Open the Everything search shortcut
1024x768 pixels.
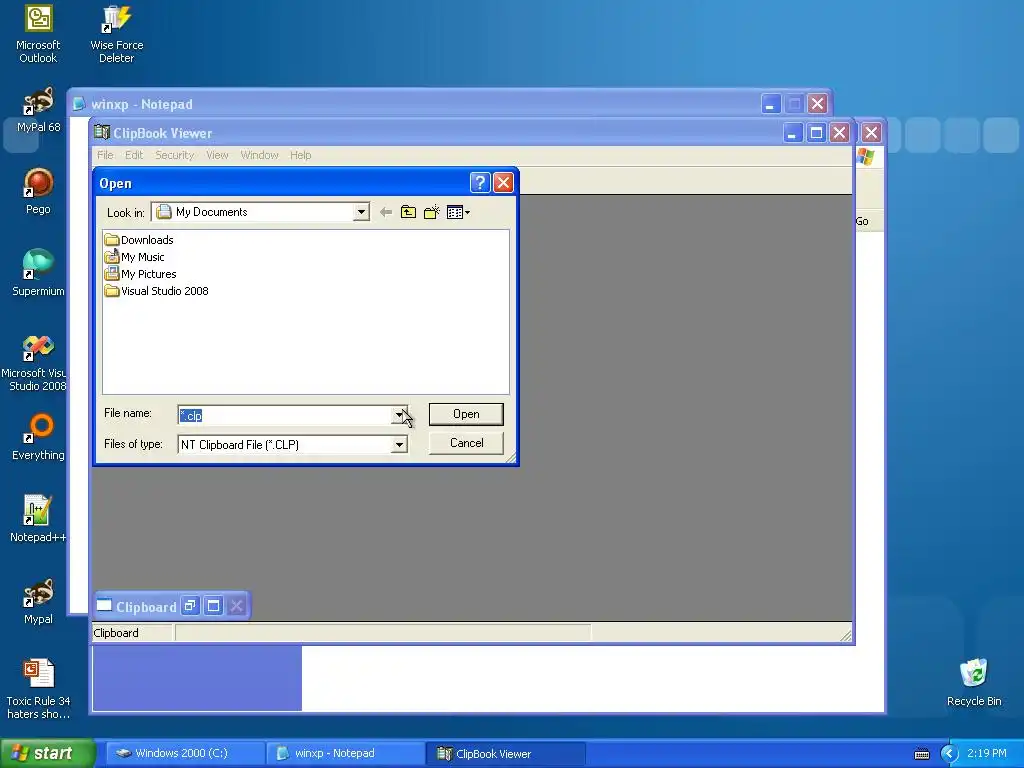[38, 437]
